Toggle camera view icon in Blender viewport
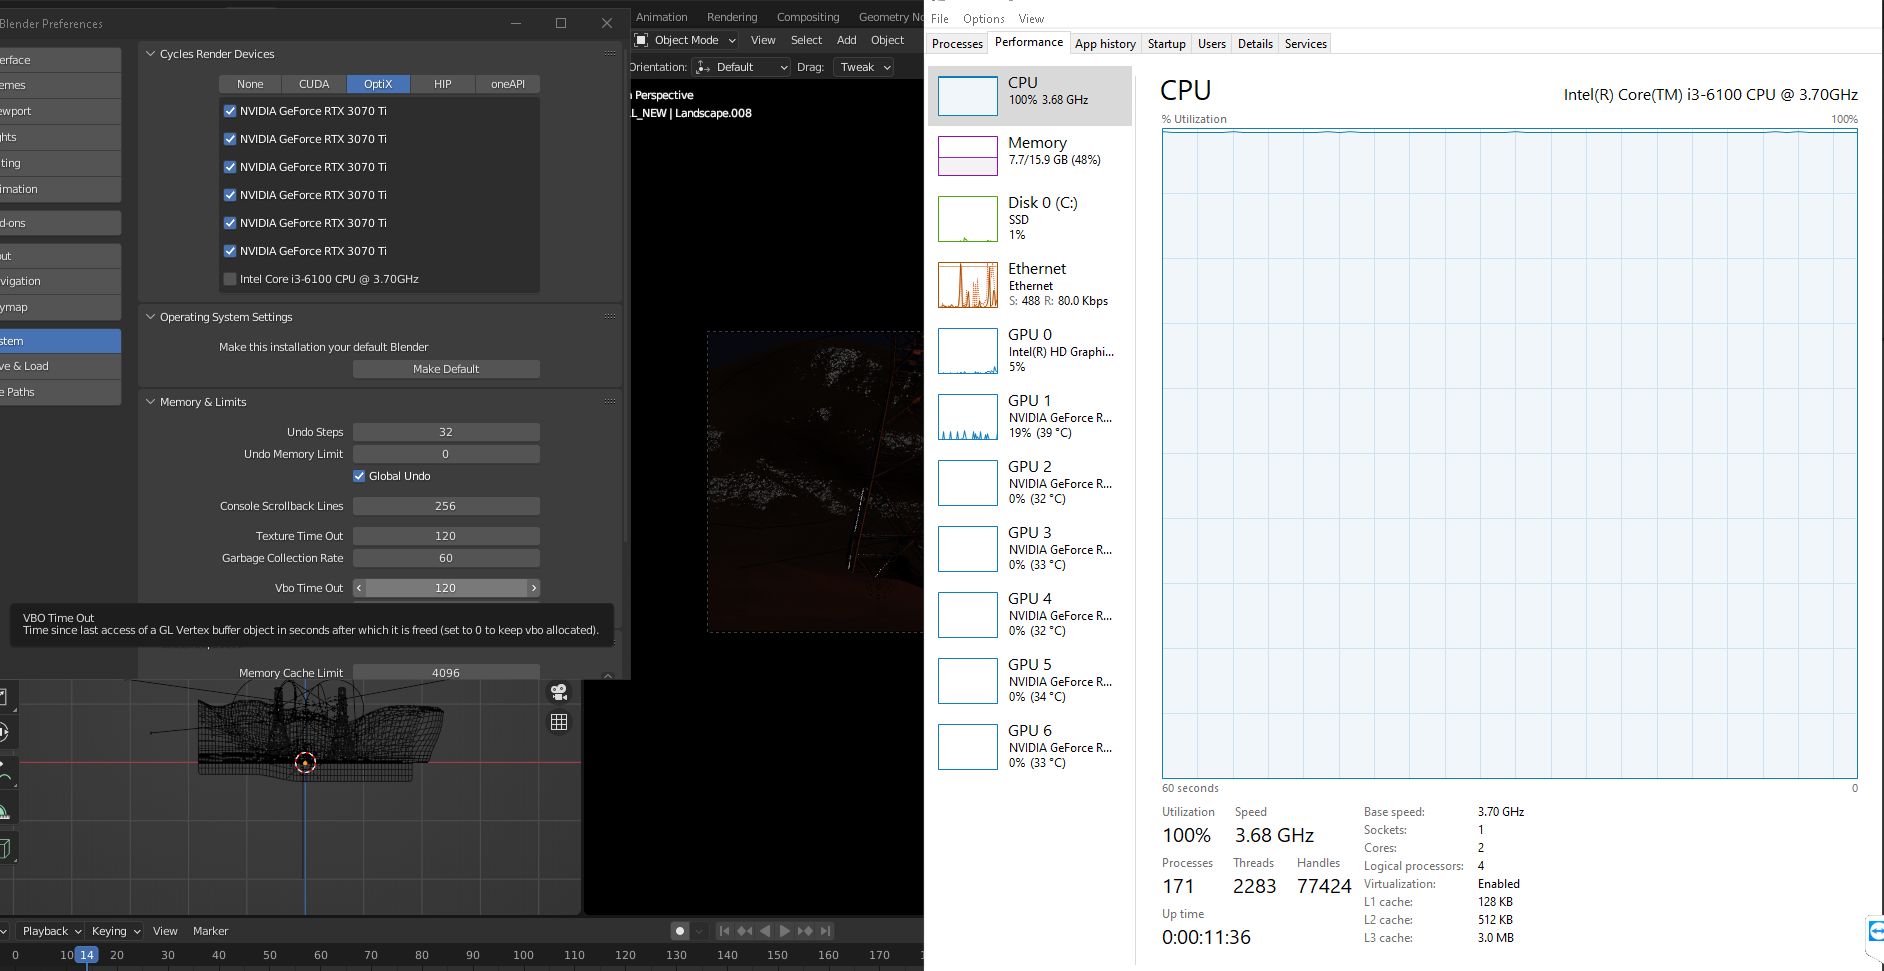Viewport: 1884px width, 971px height. point(559,692)
